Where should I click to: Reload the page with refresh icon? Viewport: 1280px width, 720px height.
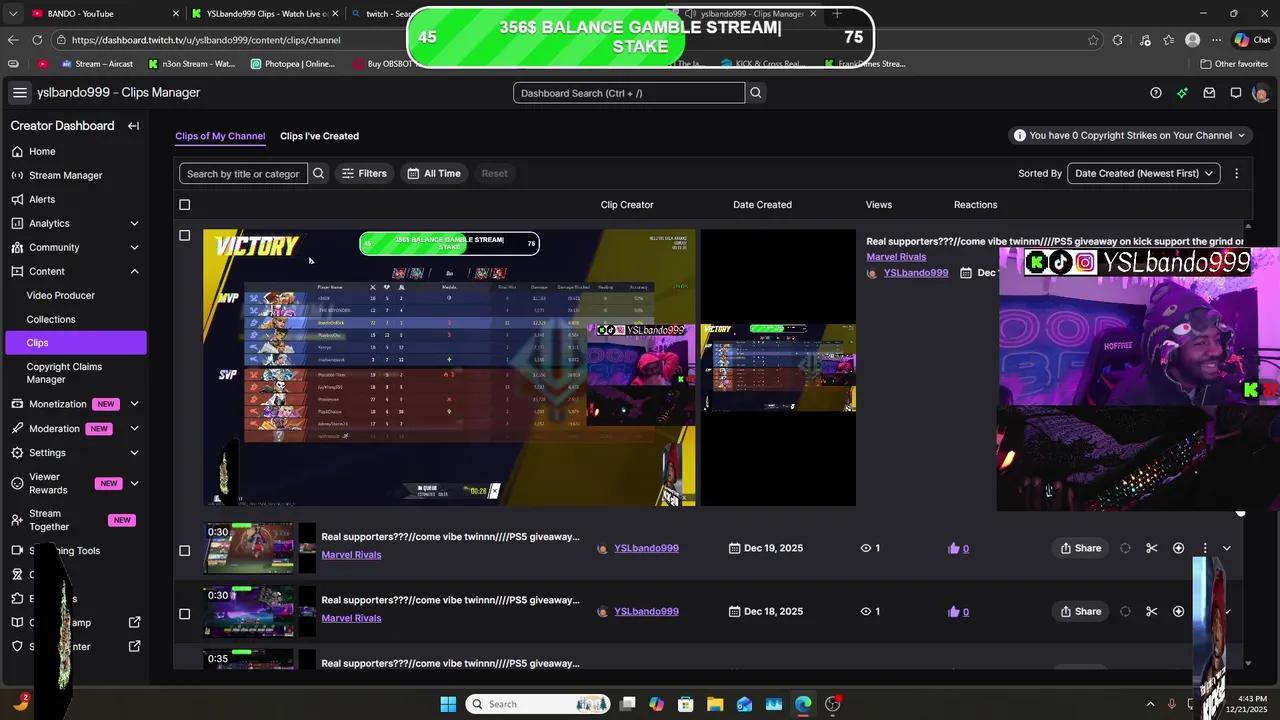[x=37, y=40]
